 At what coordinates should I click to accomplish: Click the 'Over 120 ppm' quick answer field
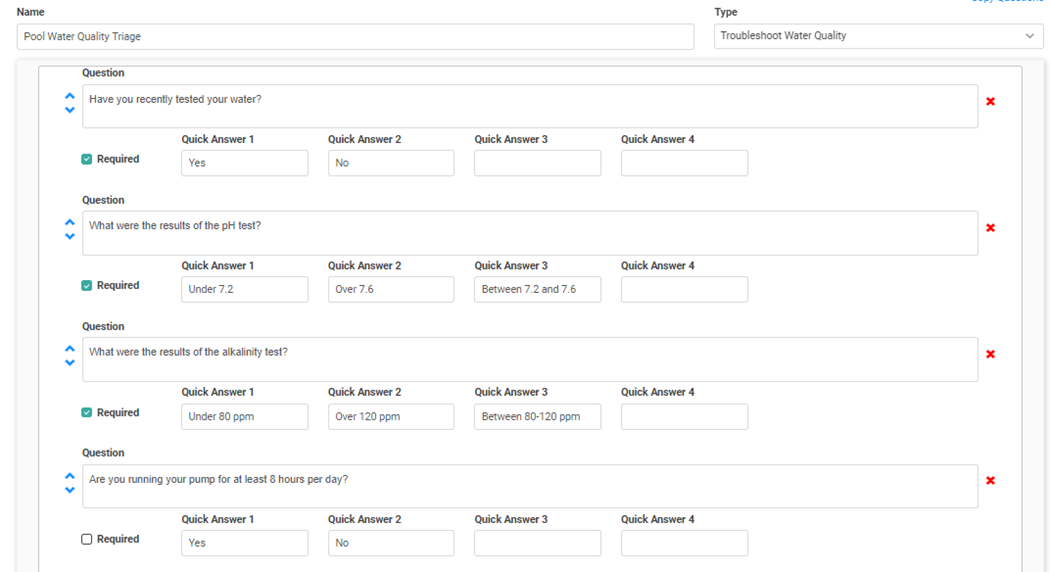tap(391, 417)
